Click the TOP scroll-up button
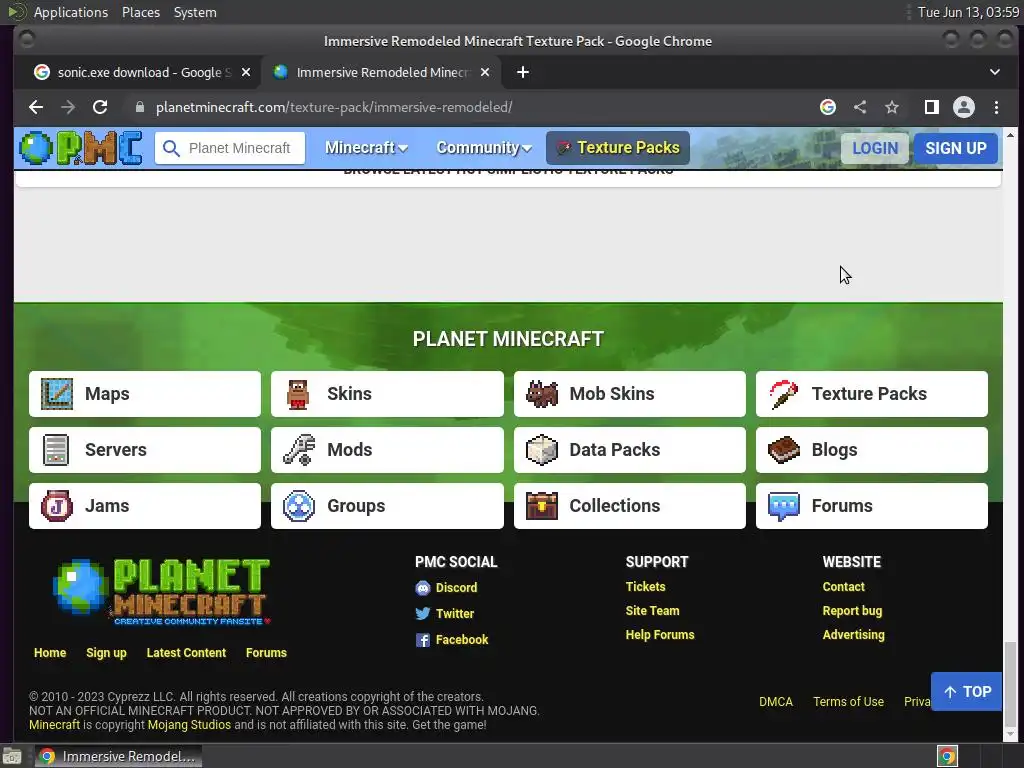The image size is (1024, 768). (967, 692)
